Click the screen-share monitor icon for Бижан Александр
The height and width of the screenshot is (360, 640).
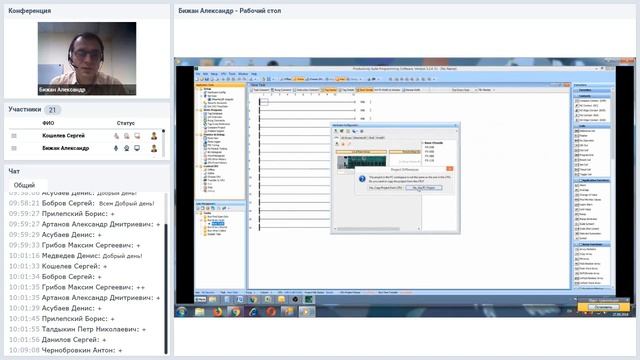point(137,148)
